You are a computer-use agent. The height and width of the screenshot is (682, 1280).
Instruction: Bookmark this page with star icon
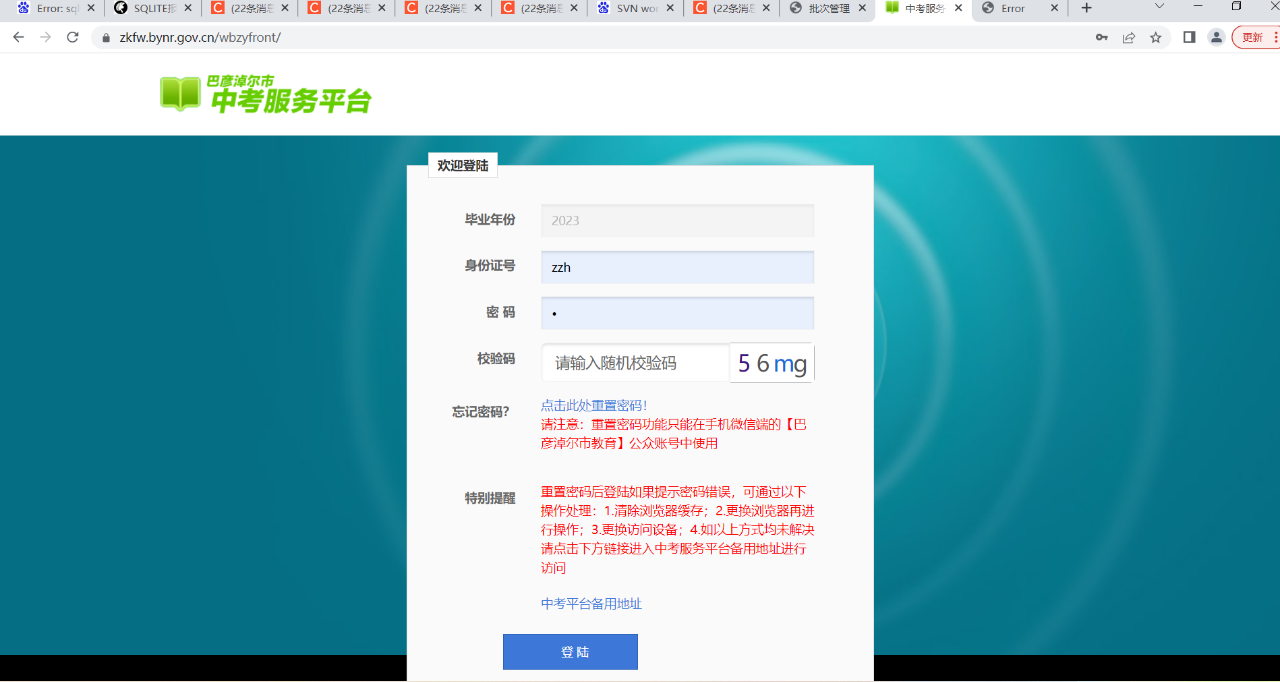pyautogui.click(x=1156, y=37)
